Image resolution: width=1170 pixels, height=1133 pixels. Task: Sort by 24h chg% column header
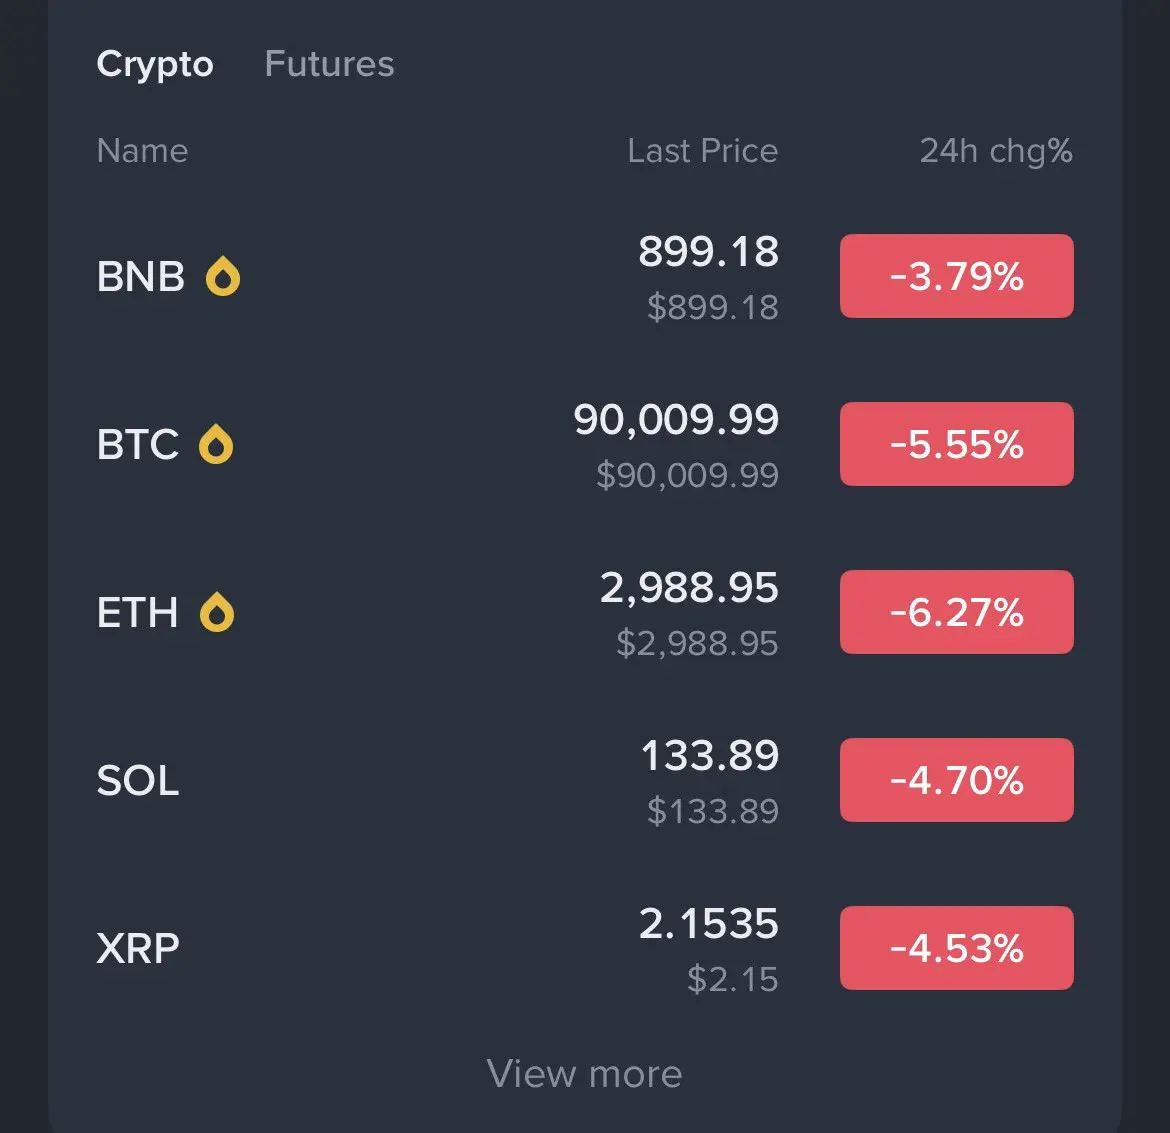click(995, 151)
